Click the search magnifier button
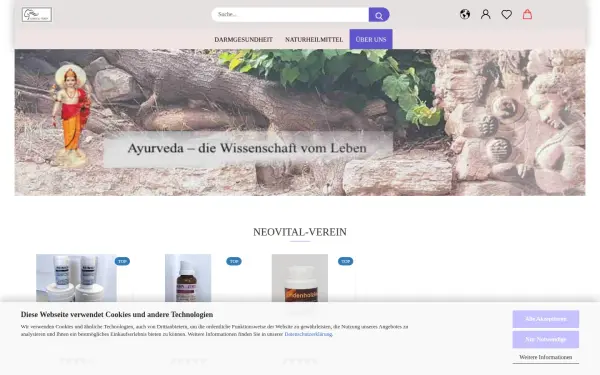The width and height of the screenshot is (600, 375). coord(379,15)
